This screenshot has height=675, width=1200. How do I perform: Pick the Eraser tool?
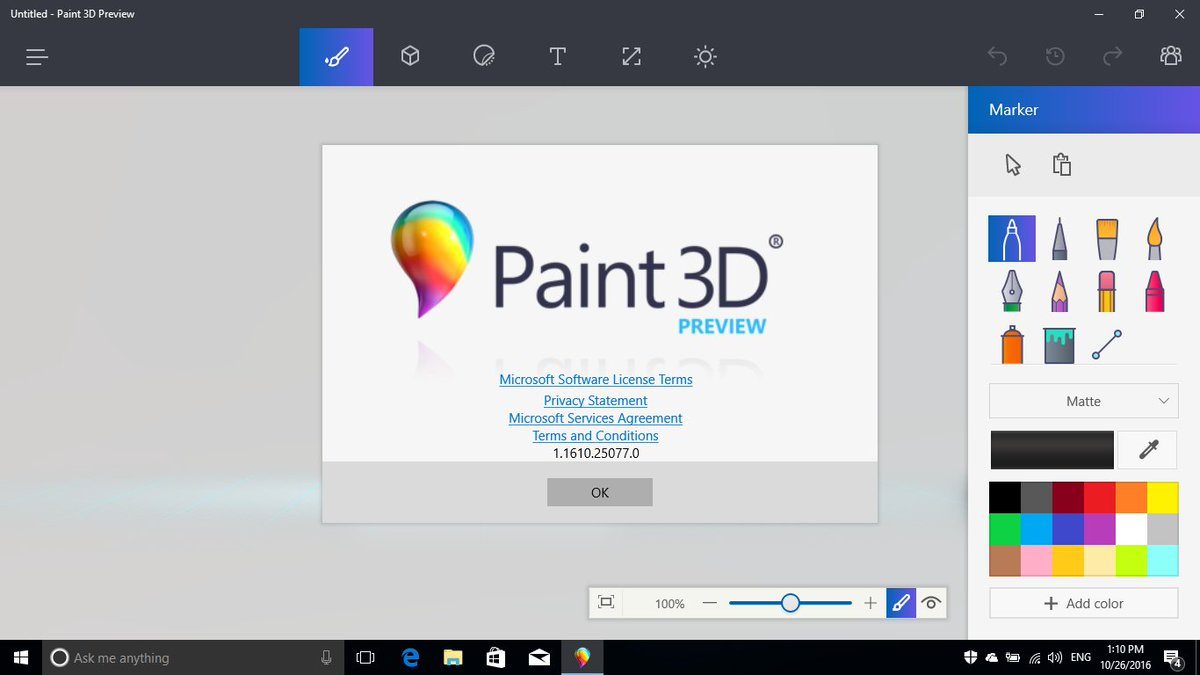click(1106, 291)
